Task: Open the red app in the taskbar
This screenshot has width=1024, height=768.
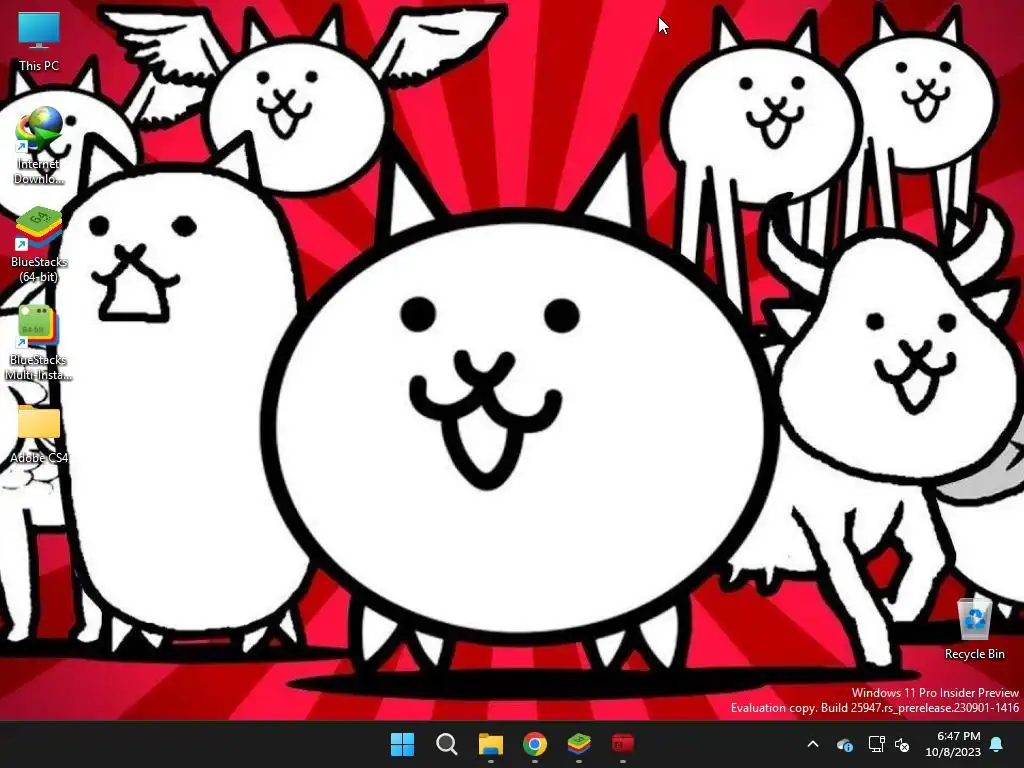Action: [x=623, y=744]
